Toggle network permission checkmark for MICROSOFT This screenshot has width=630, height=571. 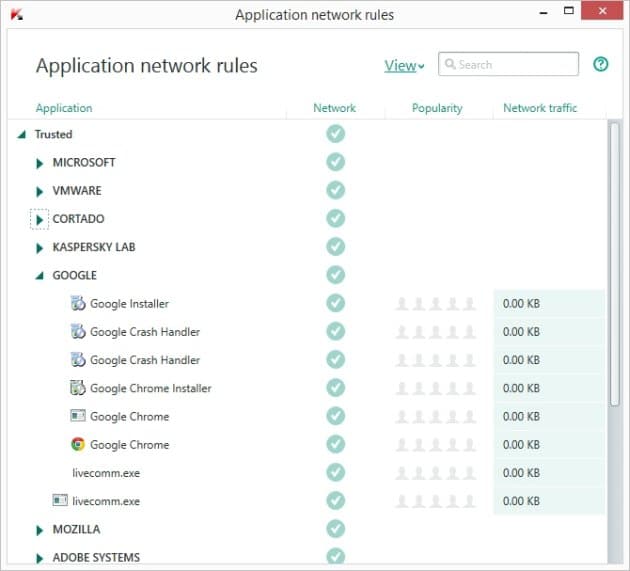click(x=335, y=162)
